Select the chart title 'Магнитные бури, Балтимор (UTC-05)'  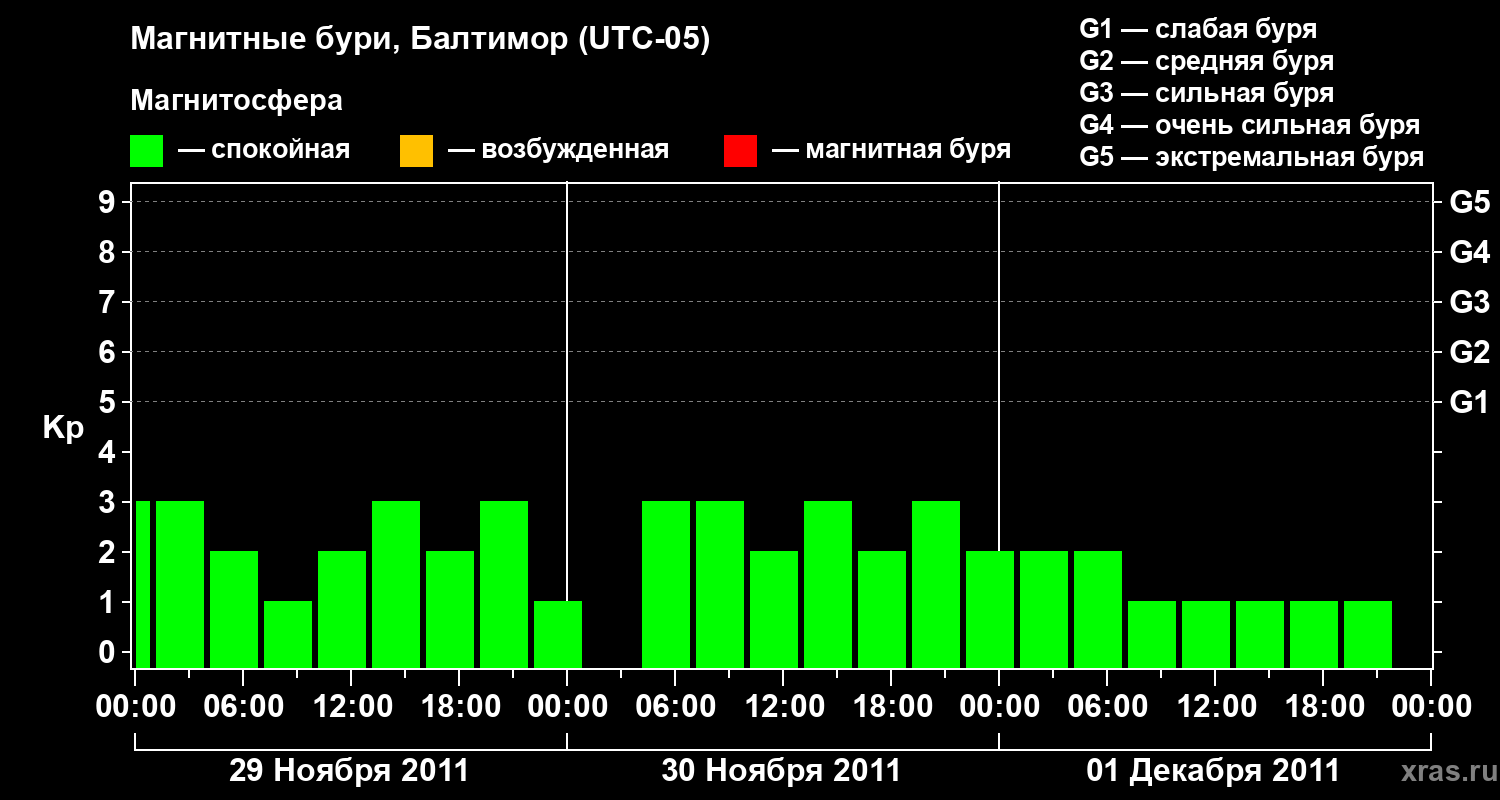(420, 41)
